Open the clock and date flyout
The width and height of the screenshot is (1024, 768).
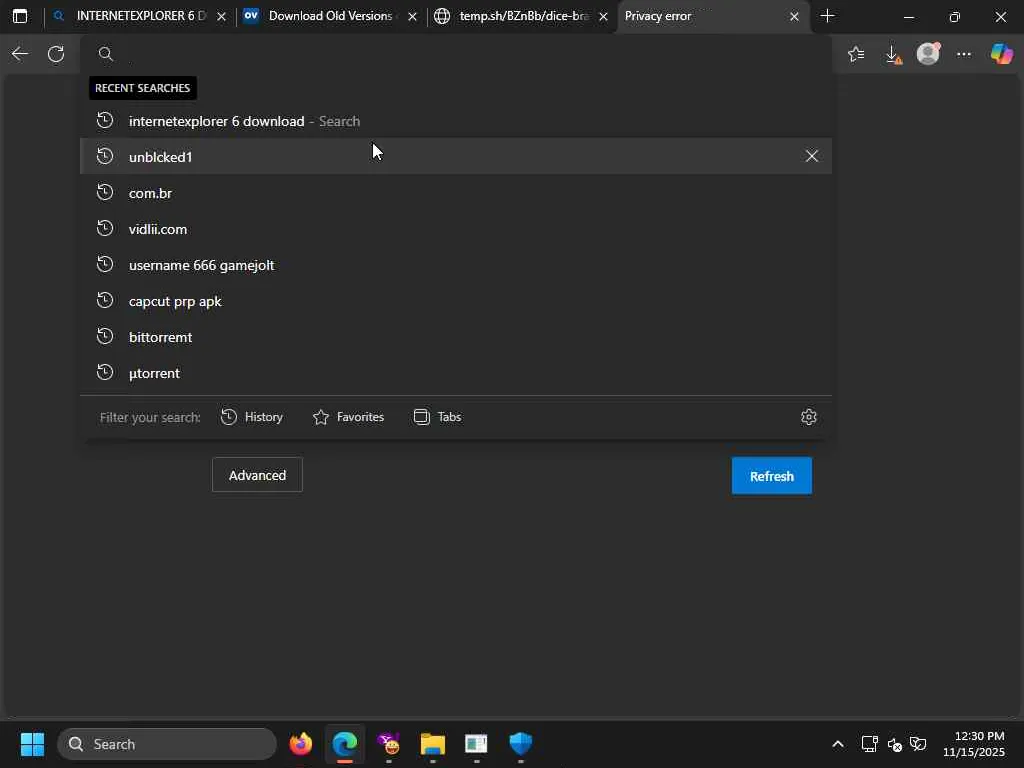coord(974,744)
